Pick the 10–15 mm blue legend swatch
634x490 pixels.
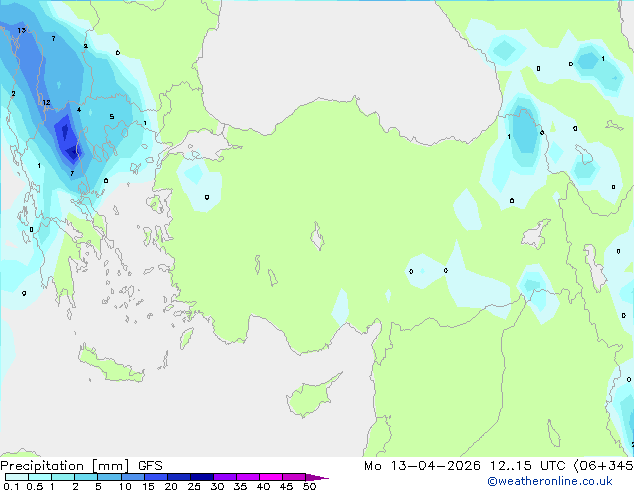coord(133,477)
